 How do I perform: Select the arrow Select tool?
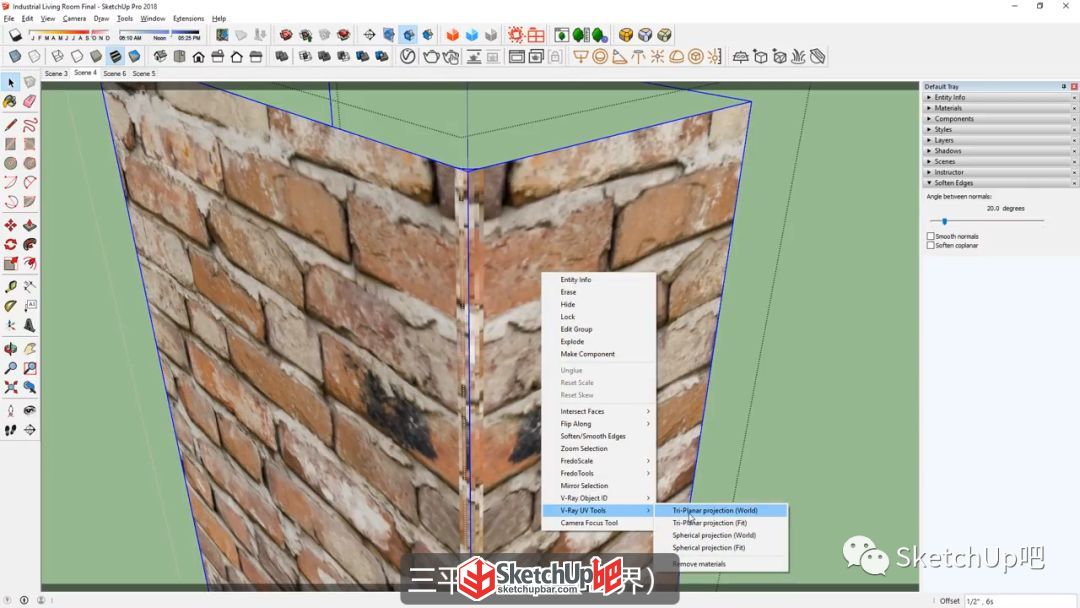[x=10, y=83]
